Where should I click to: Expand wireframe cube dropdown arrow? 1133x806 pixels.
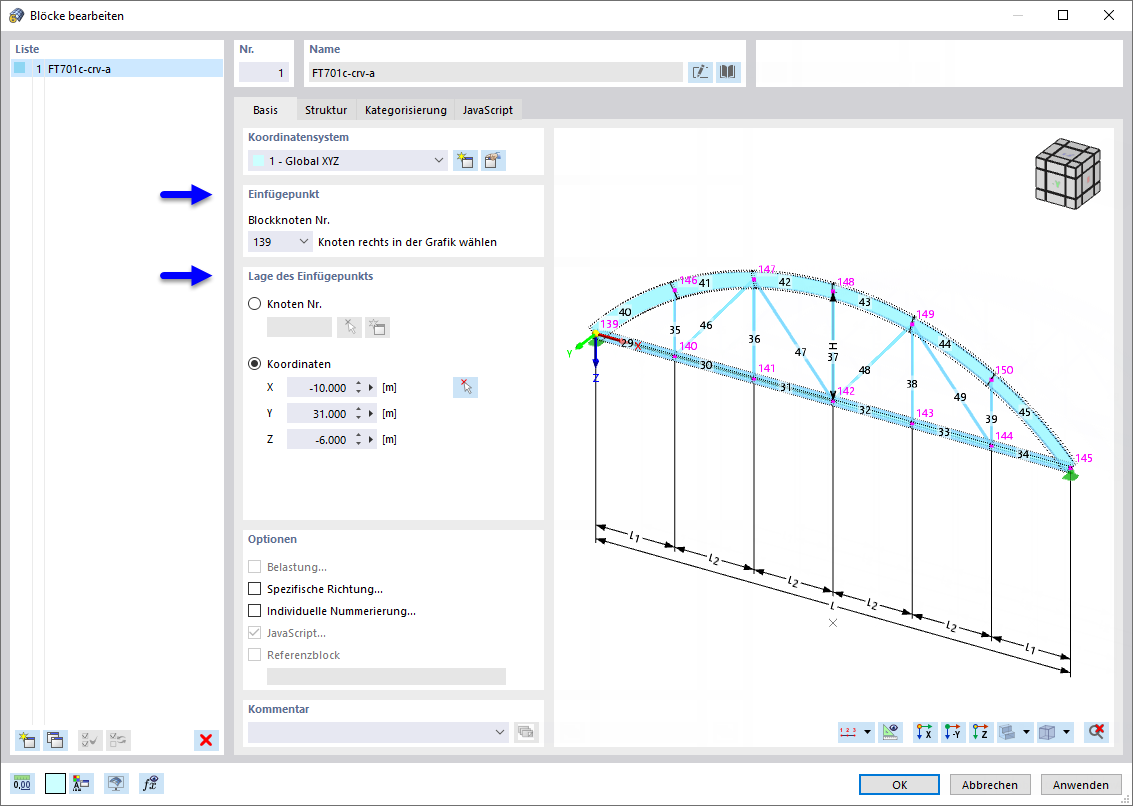click(1067, 732)
